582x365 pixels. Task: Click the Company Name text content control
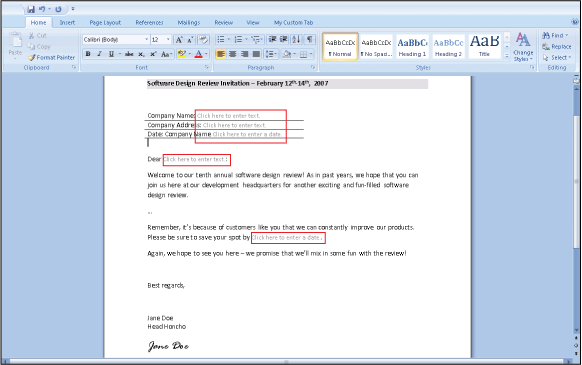tap(228, 116)
